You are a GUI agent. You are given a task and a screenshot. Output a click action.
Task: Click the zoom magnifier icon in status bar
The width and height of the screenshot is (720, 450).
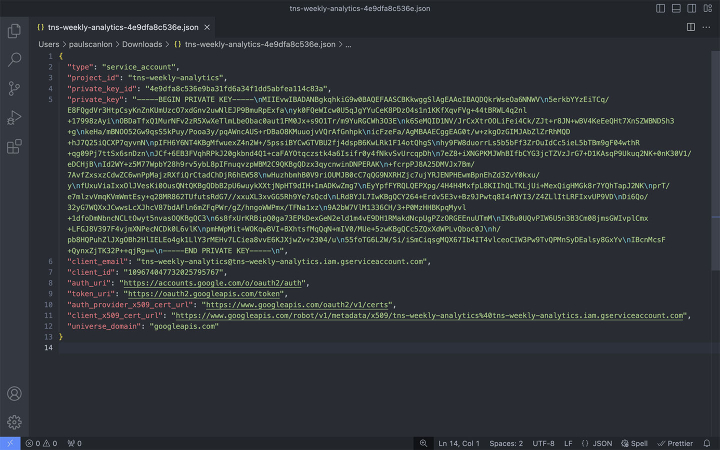[x=423, y=443]
